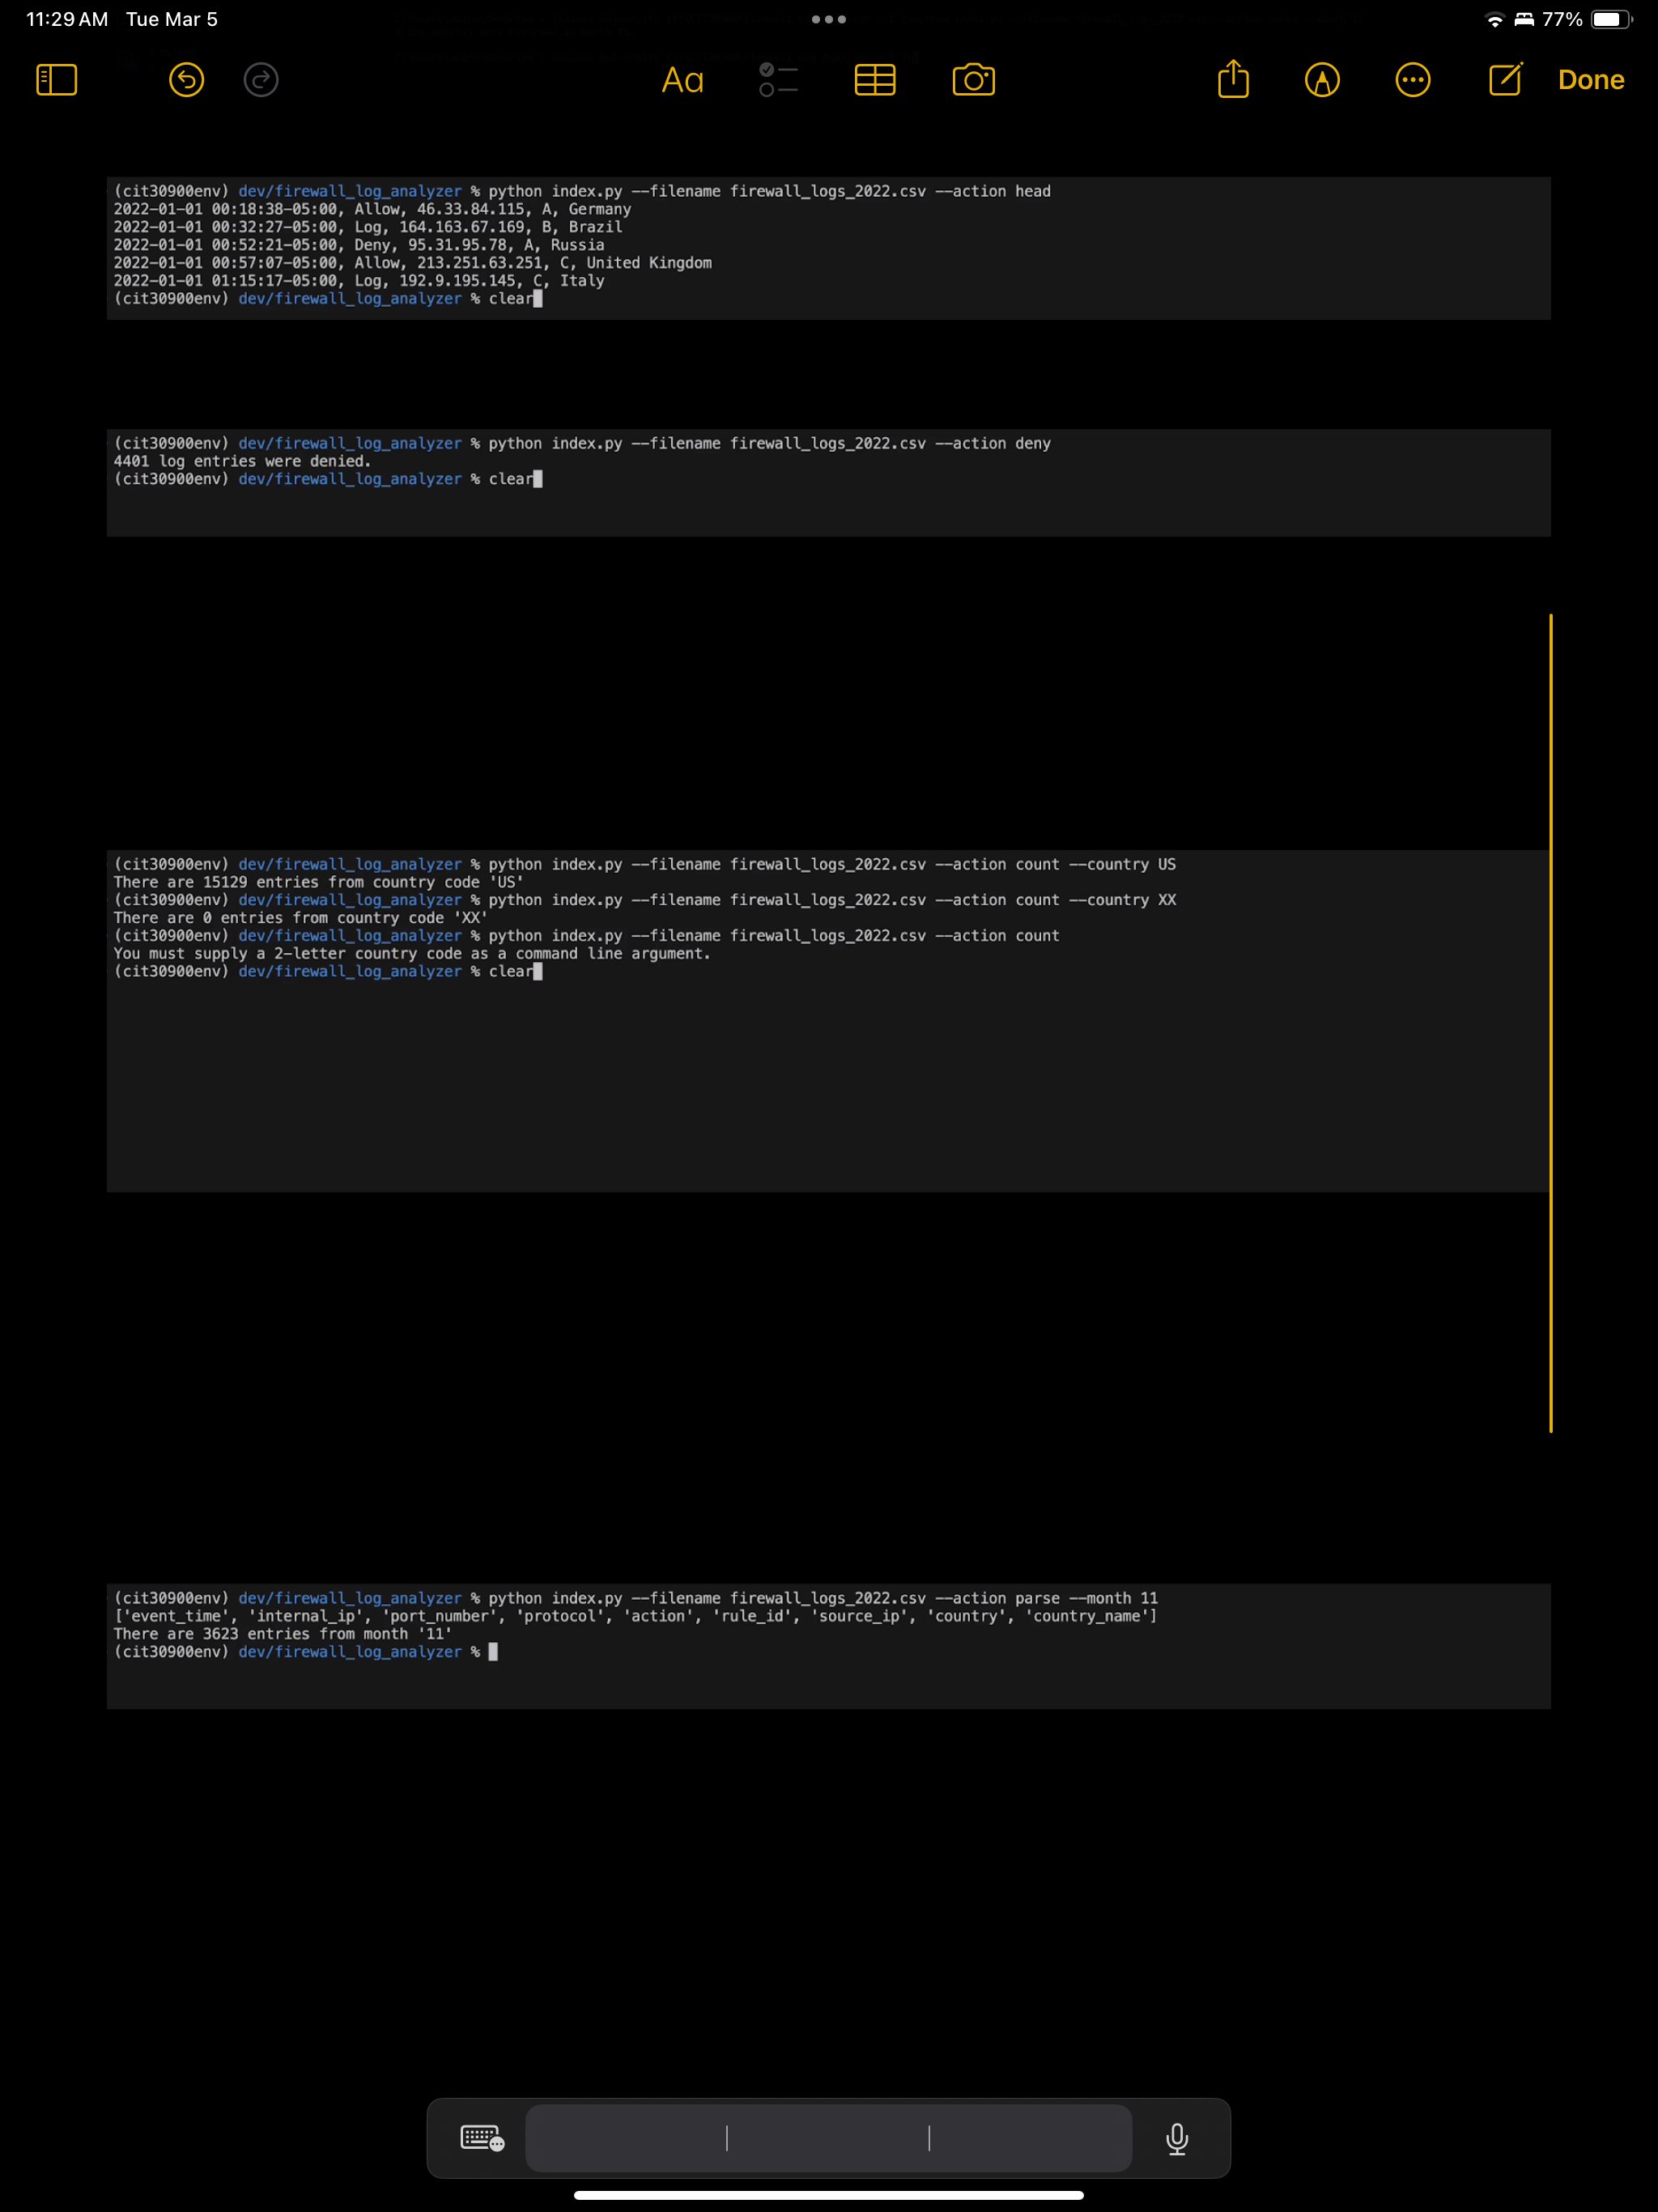
Task: Tap 'You must supply a 2-letter country code' line
Action: [412, 953]
